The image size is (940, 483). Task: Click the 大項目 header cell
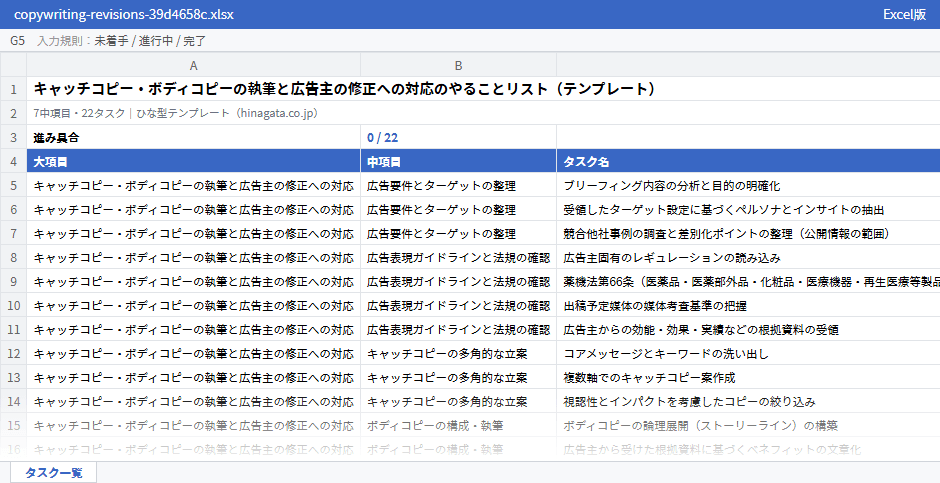click(194, 162)
